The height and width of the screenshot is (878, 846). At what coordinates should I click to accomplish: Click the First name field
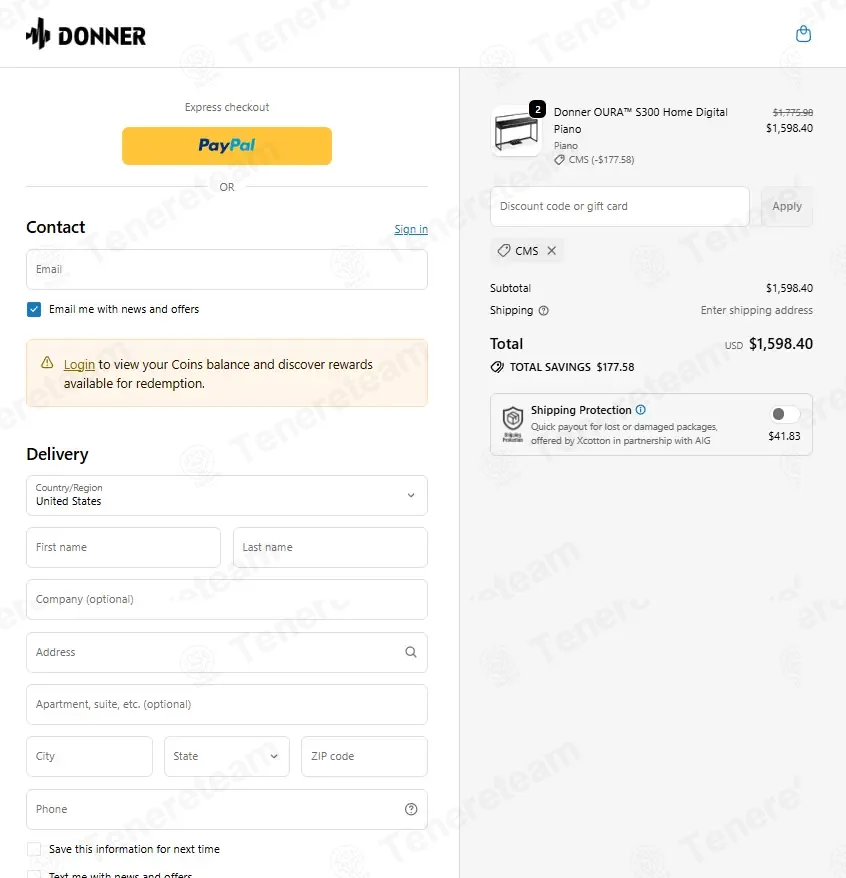tap(123, 547)
